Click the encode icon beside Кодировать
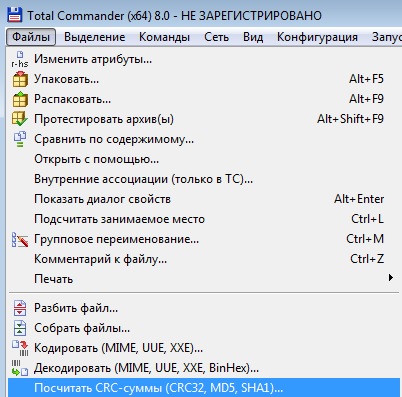The width and height of the screenshot is (402, 397). coord(20,348)
